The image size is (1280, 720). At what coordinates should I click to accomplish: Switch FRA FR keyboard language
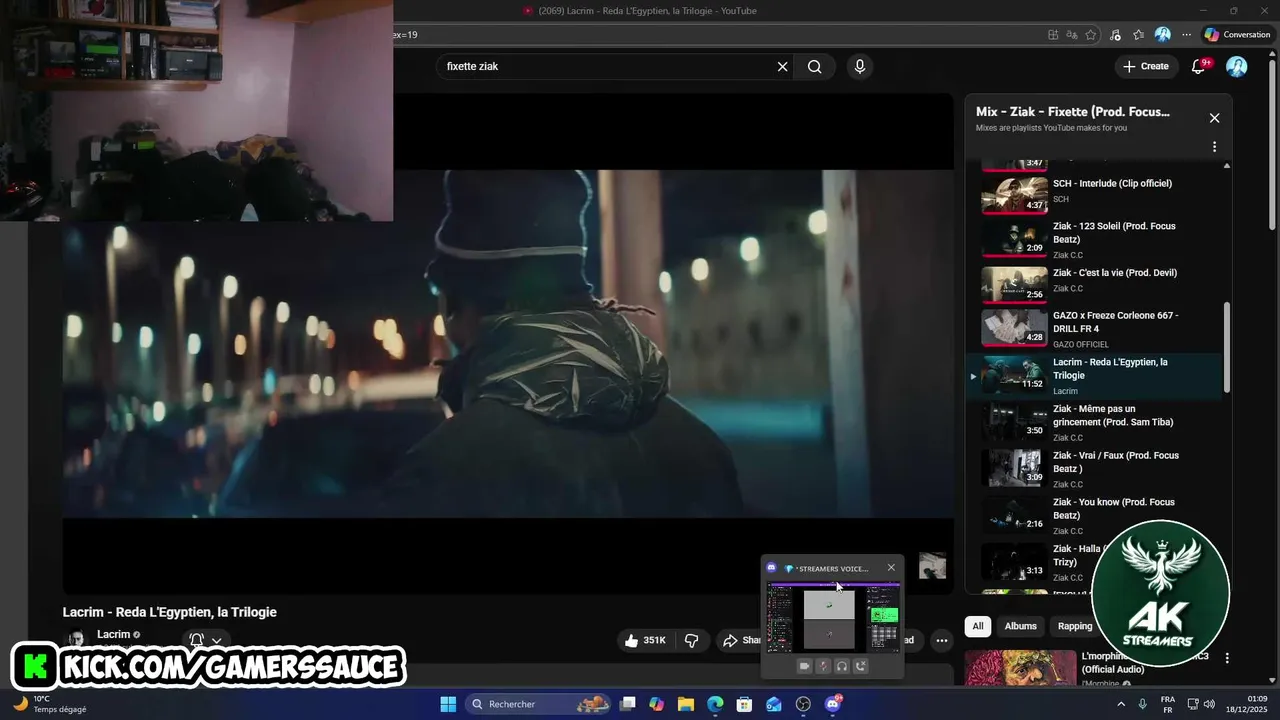1168,704
